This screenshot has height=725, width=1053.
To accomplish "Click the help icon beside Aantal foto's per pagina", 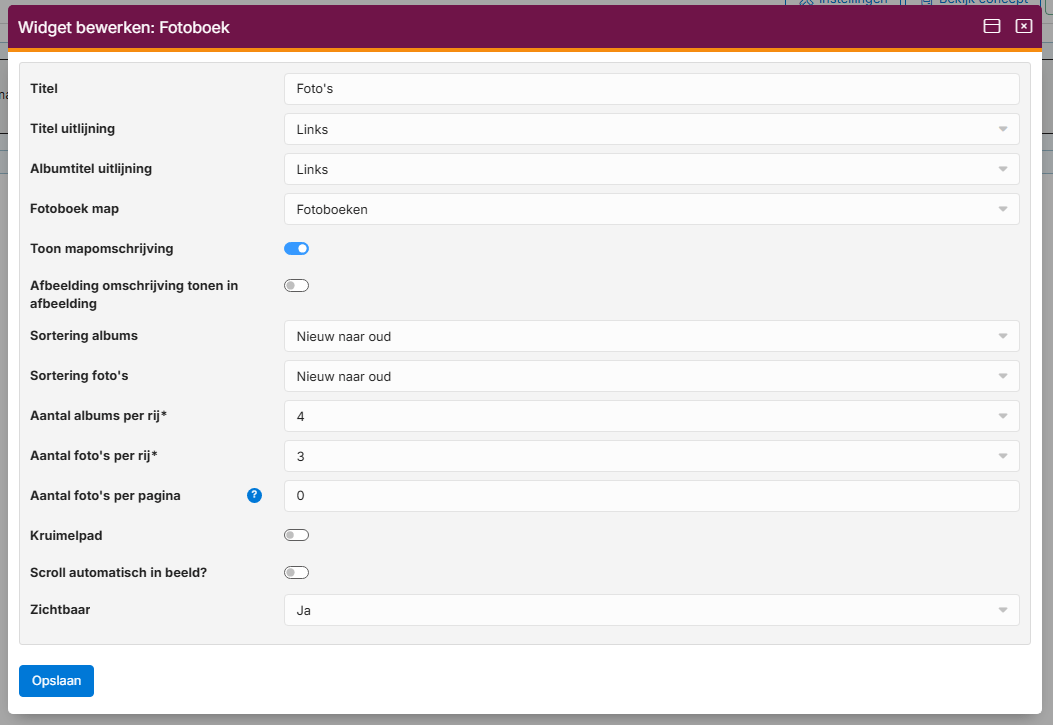I will tap(254, 495).
